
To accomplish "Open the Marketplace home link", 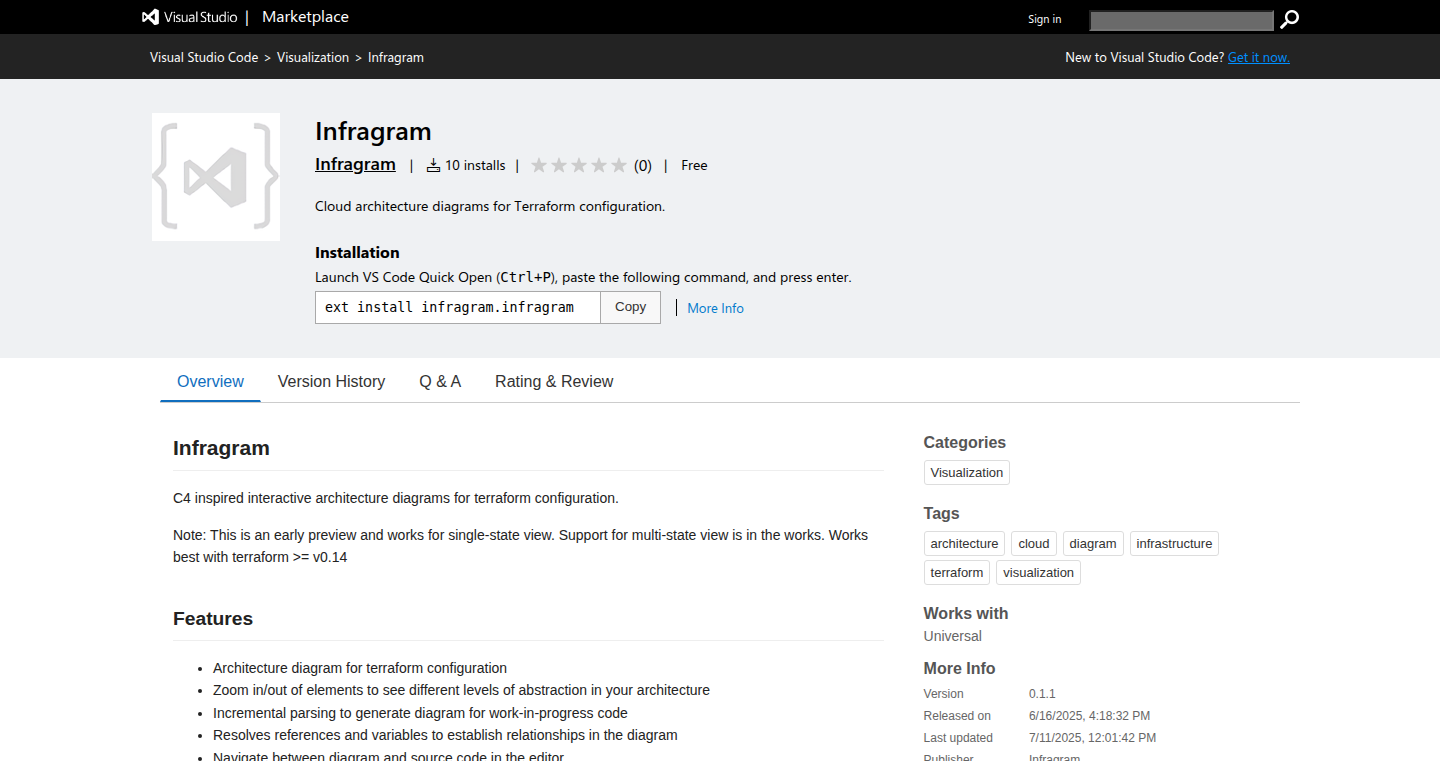I will pyautogui.click(x=305, y=17).
